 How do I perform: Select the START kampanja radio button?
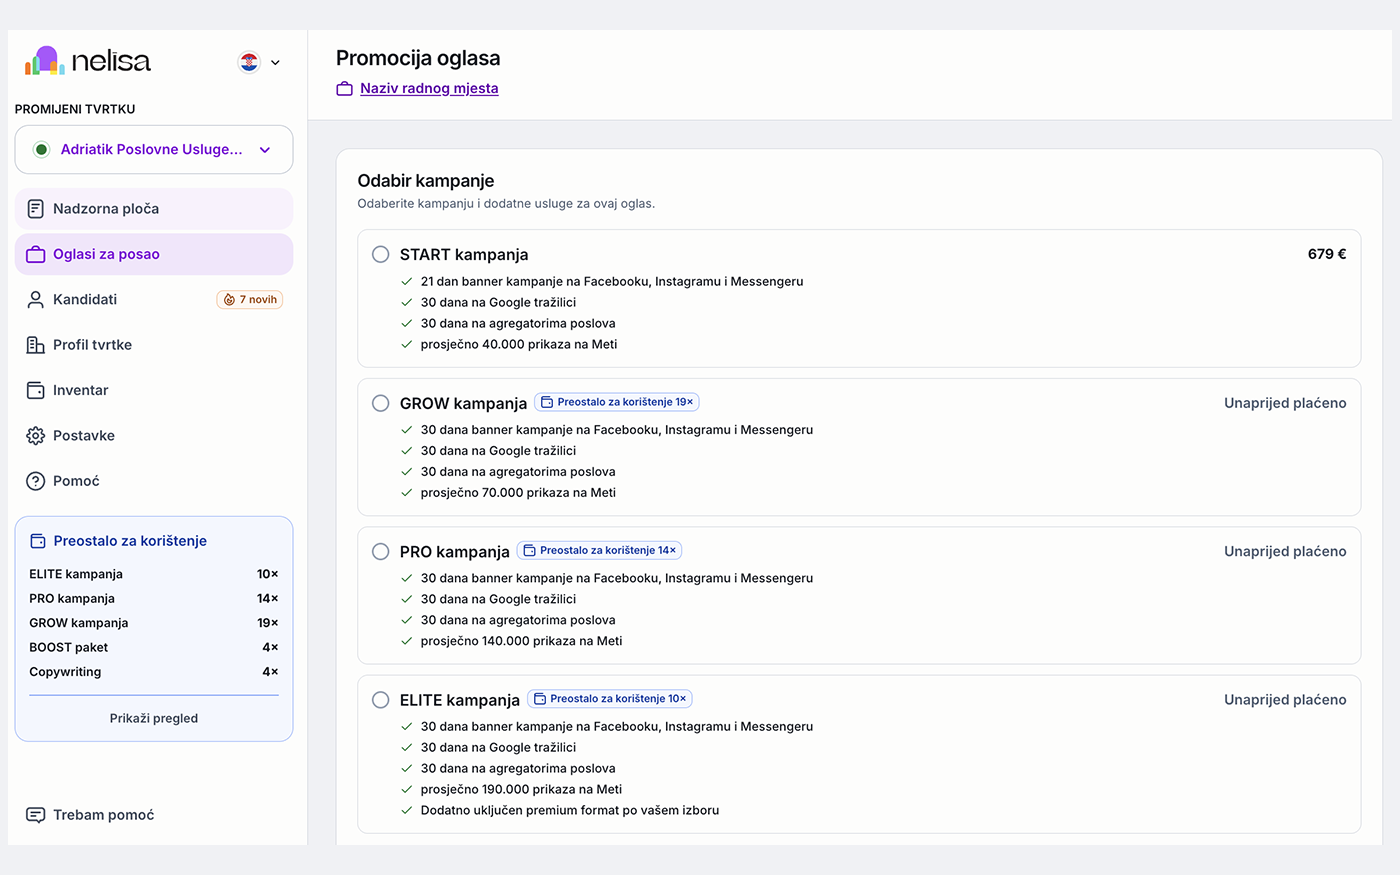(381, 254)
